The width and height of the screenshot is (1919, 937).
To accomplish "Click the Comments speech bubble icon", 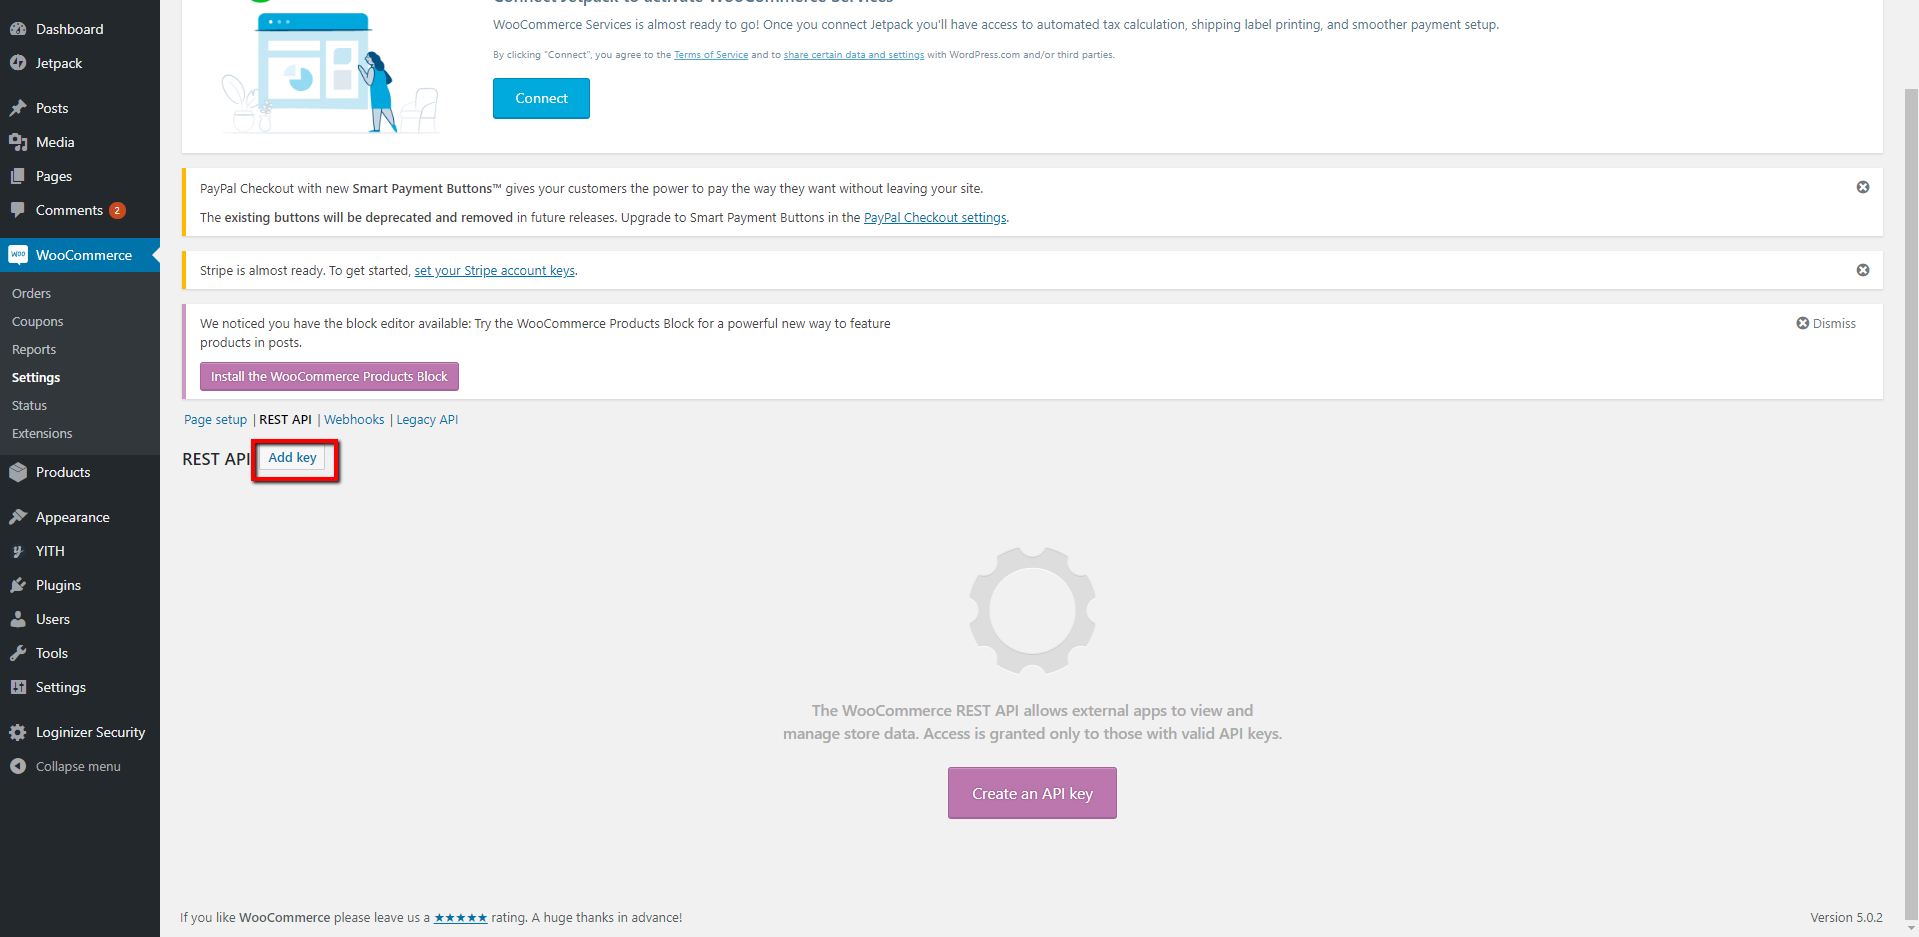I will (x=18, y=210).
